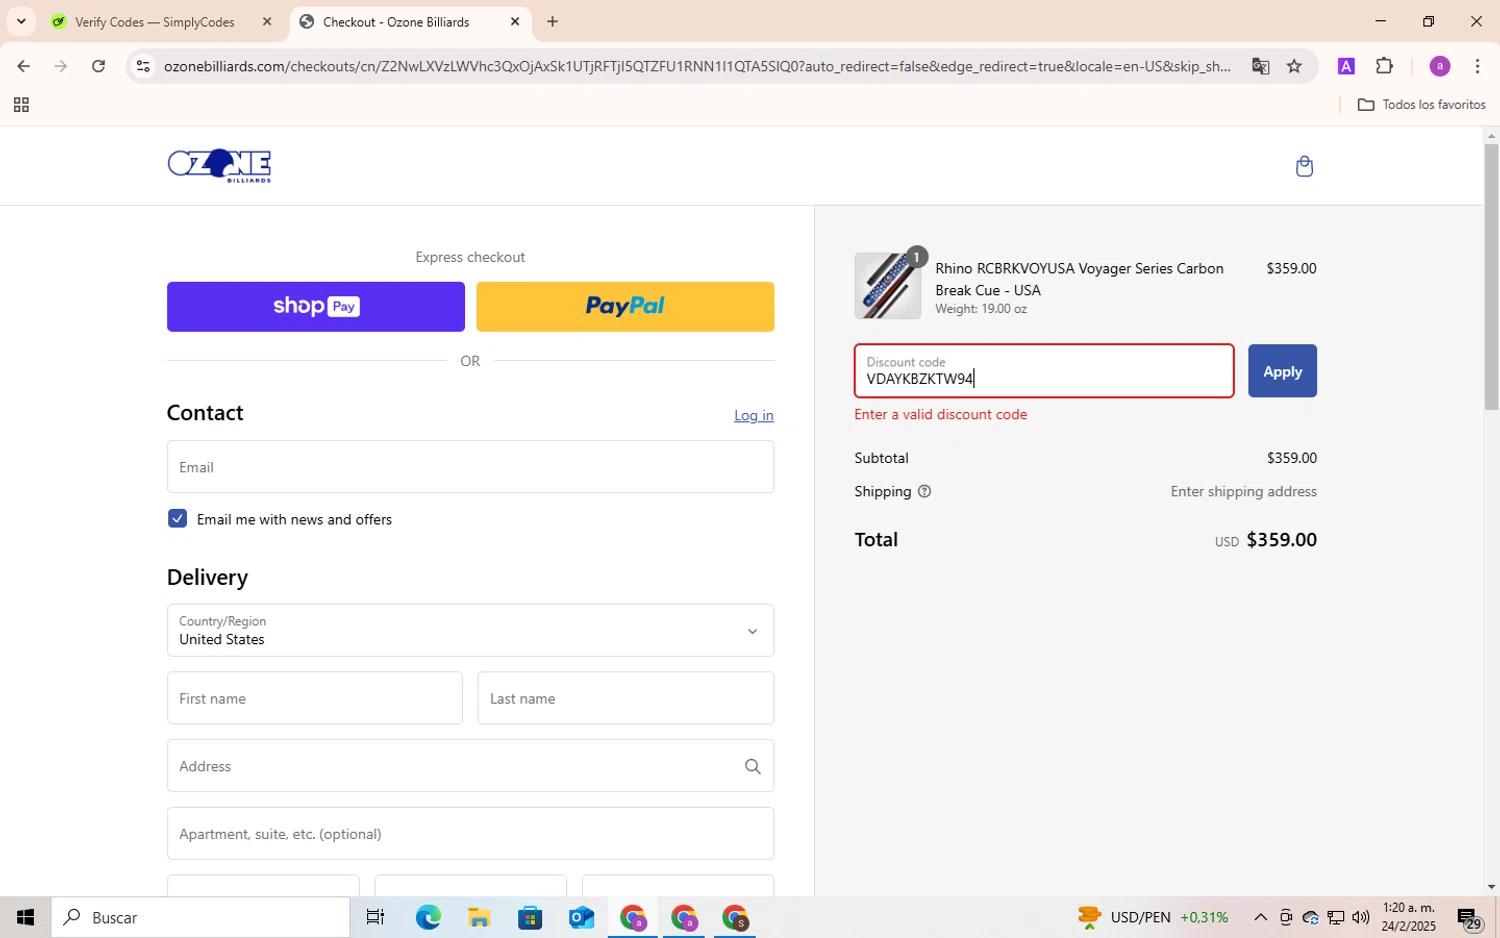The width and height of the screenshot is (1500, 938).
Task: Focus the First name field
Action: (315, 698)
